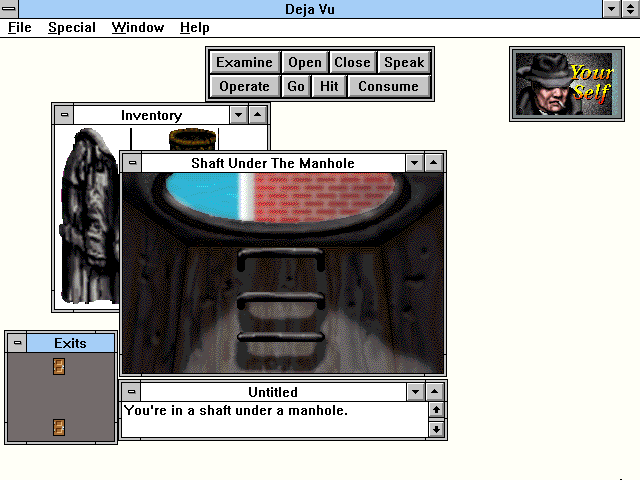The width and height of the screenshot is (640, 480).
Task: Pick the Speak command
Action: [x=404, y=62]
